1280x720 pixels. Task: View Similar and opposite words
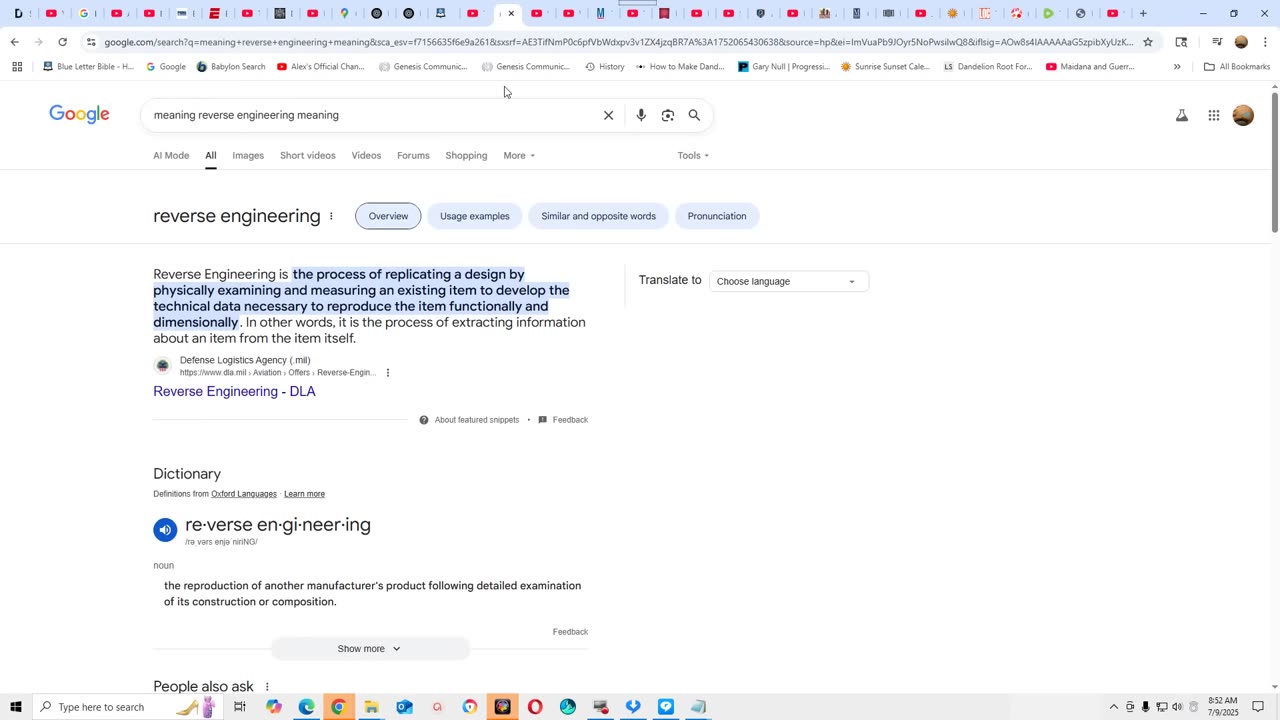(599, 216)
